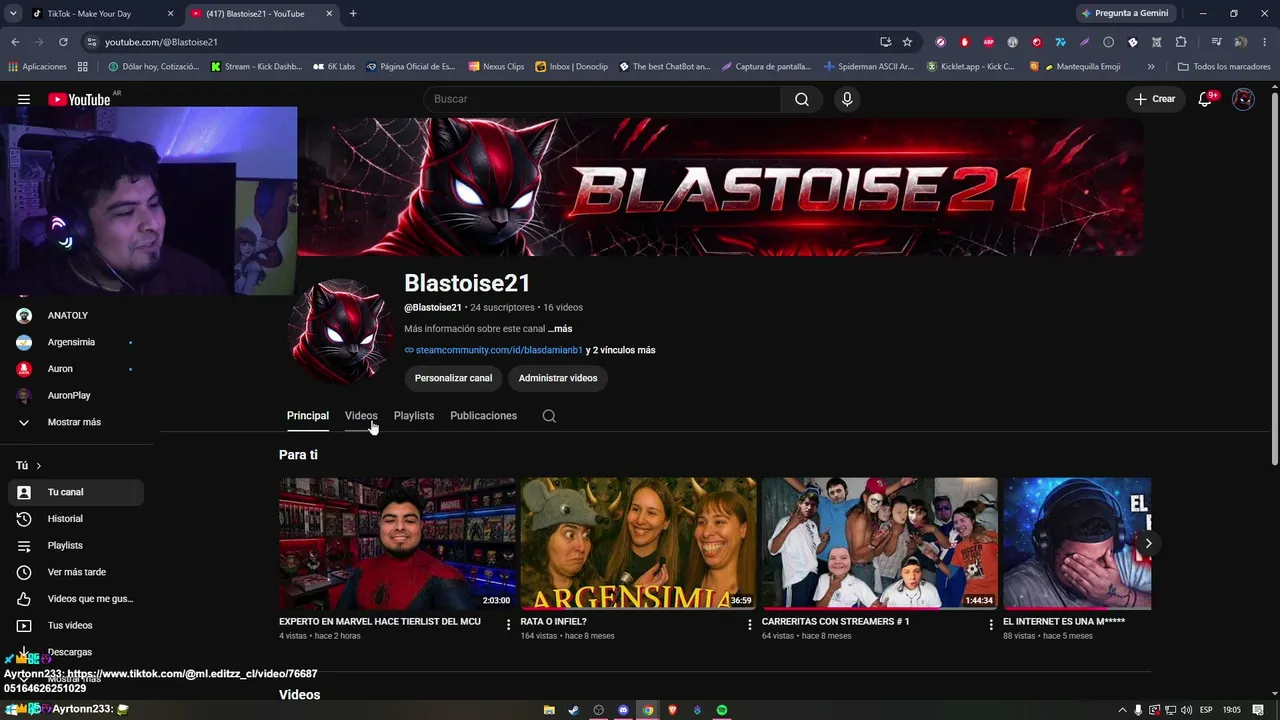Open the Stream - Kick Dashboard bookmark
The height and width of the screenshot is (720, 1280).
[x=255, y=67]
